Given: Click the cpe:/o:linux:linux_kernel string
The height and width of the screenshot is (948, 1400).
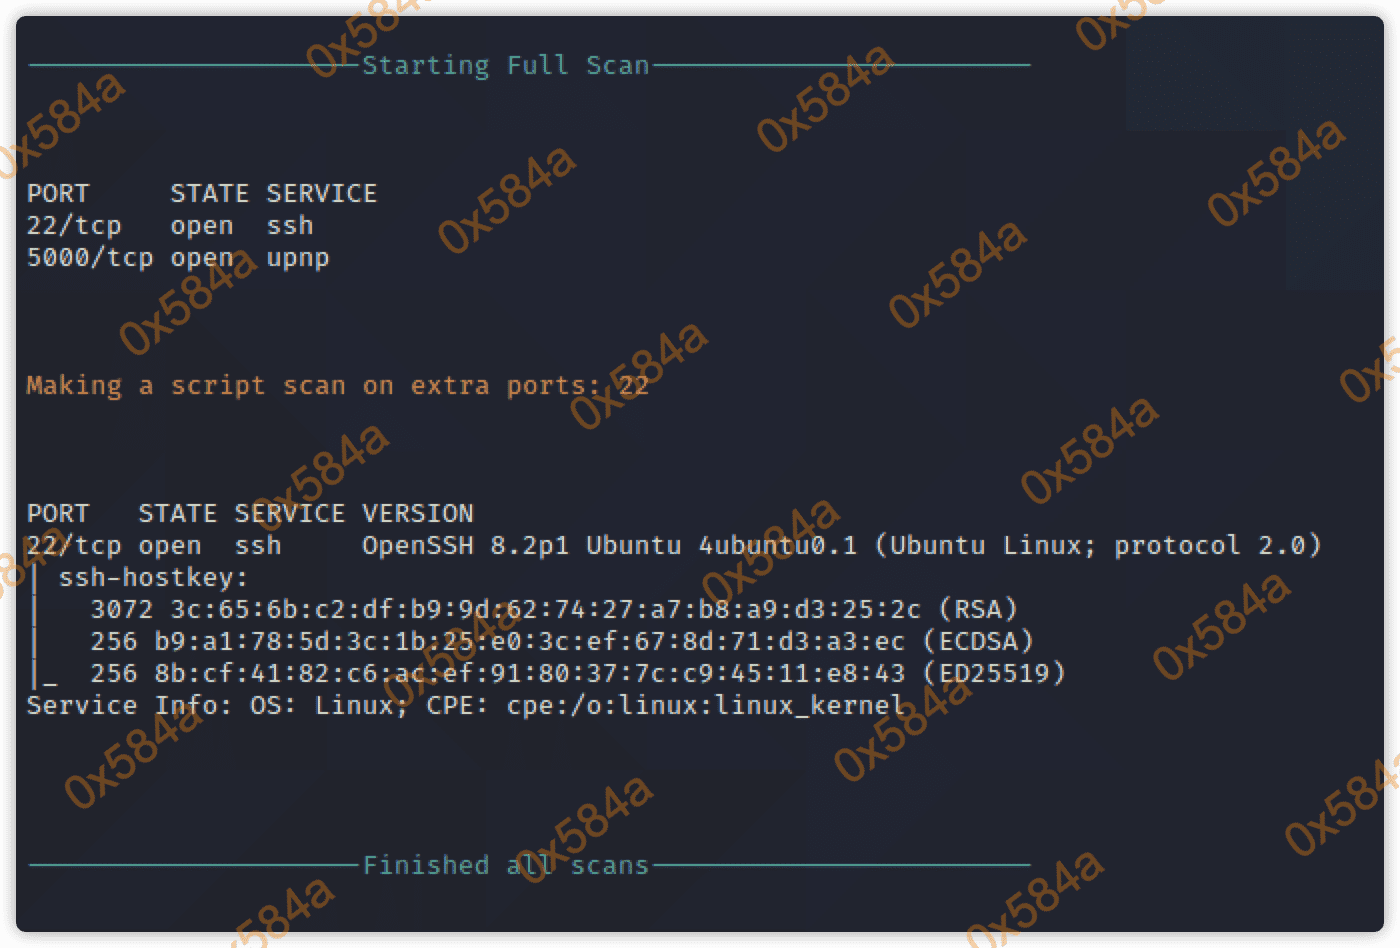Looking at the screenshot, I should (705, 706).
